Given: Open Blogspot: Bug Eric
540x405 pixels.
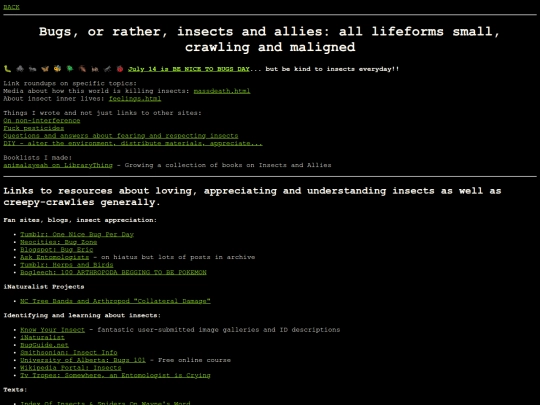Looking at the screenshot, I should [56, 250].
